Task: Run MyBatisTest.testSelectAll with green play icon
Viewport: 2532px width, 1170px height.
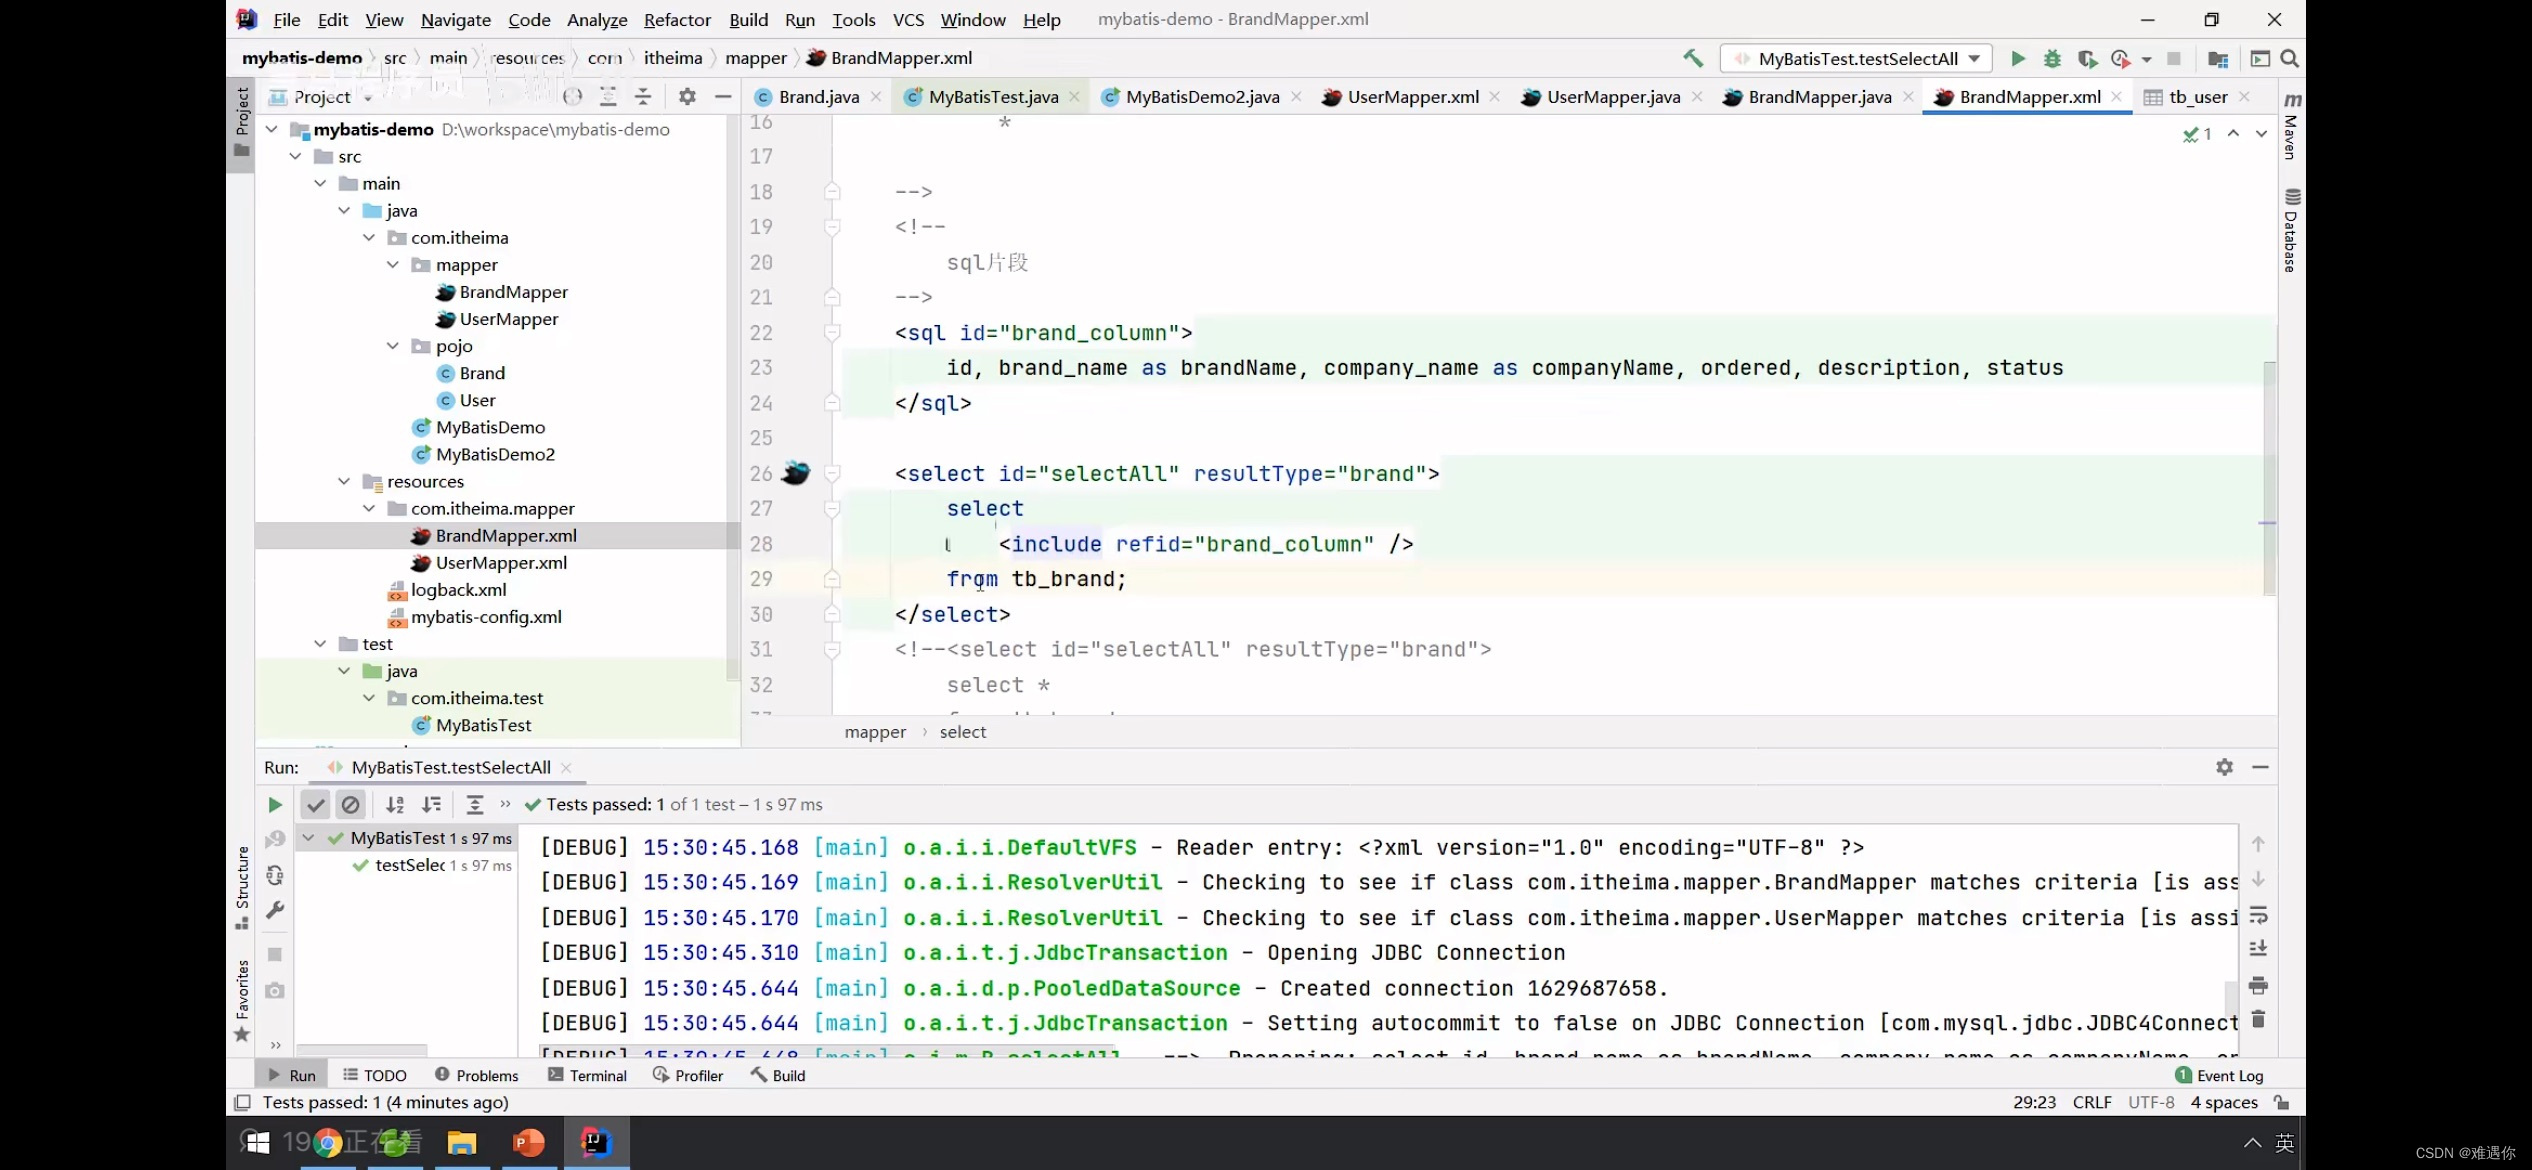Action: [x=2018, y=58]
